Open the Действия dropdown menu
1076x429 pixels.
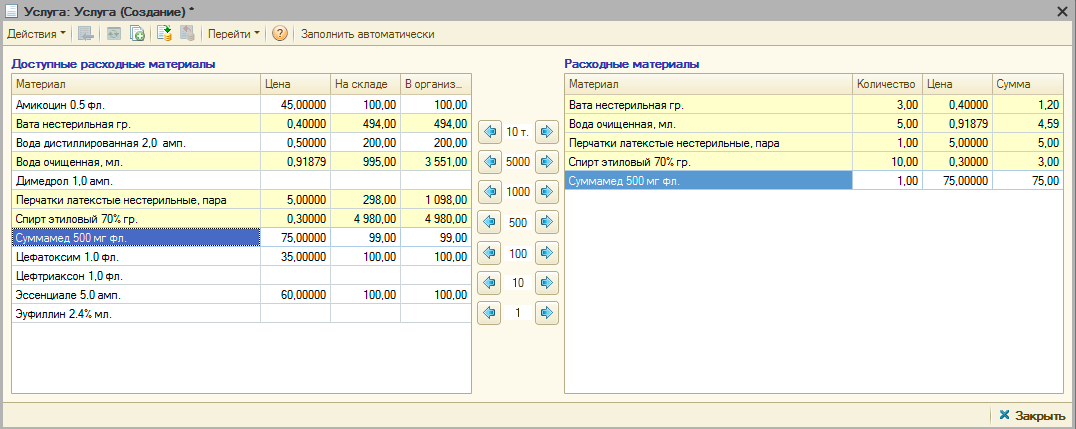pos(36,33)
